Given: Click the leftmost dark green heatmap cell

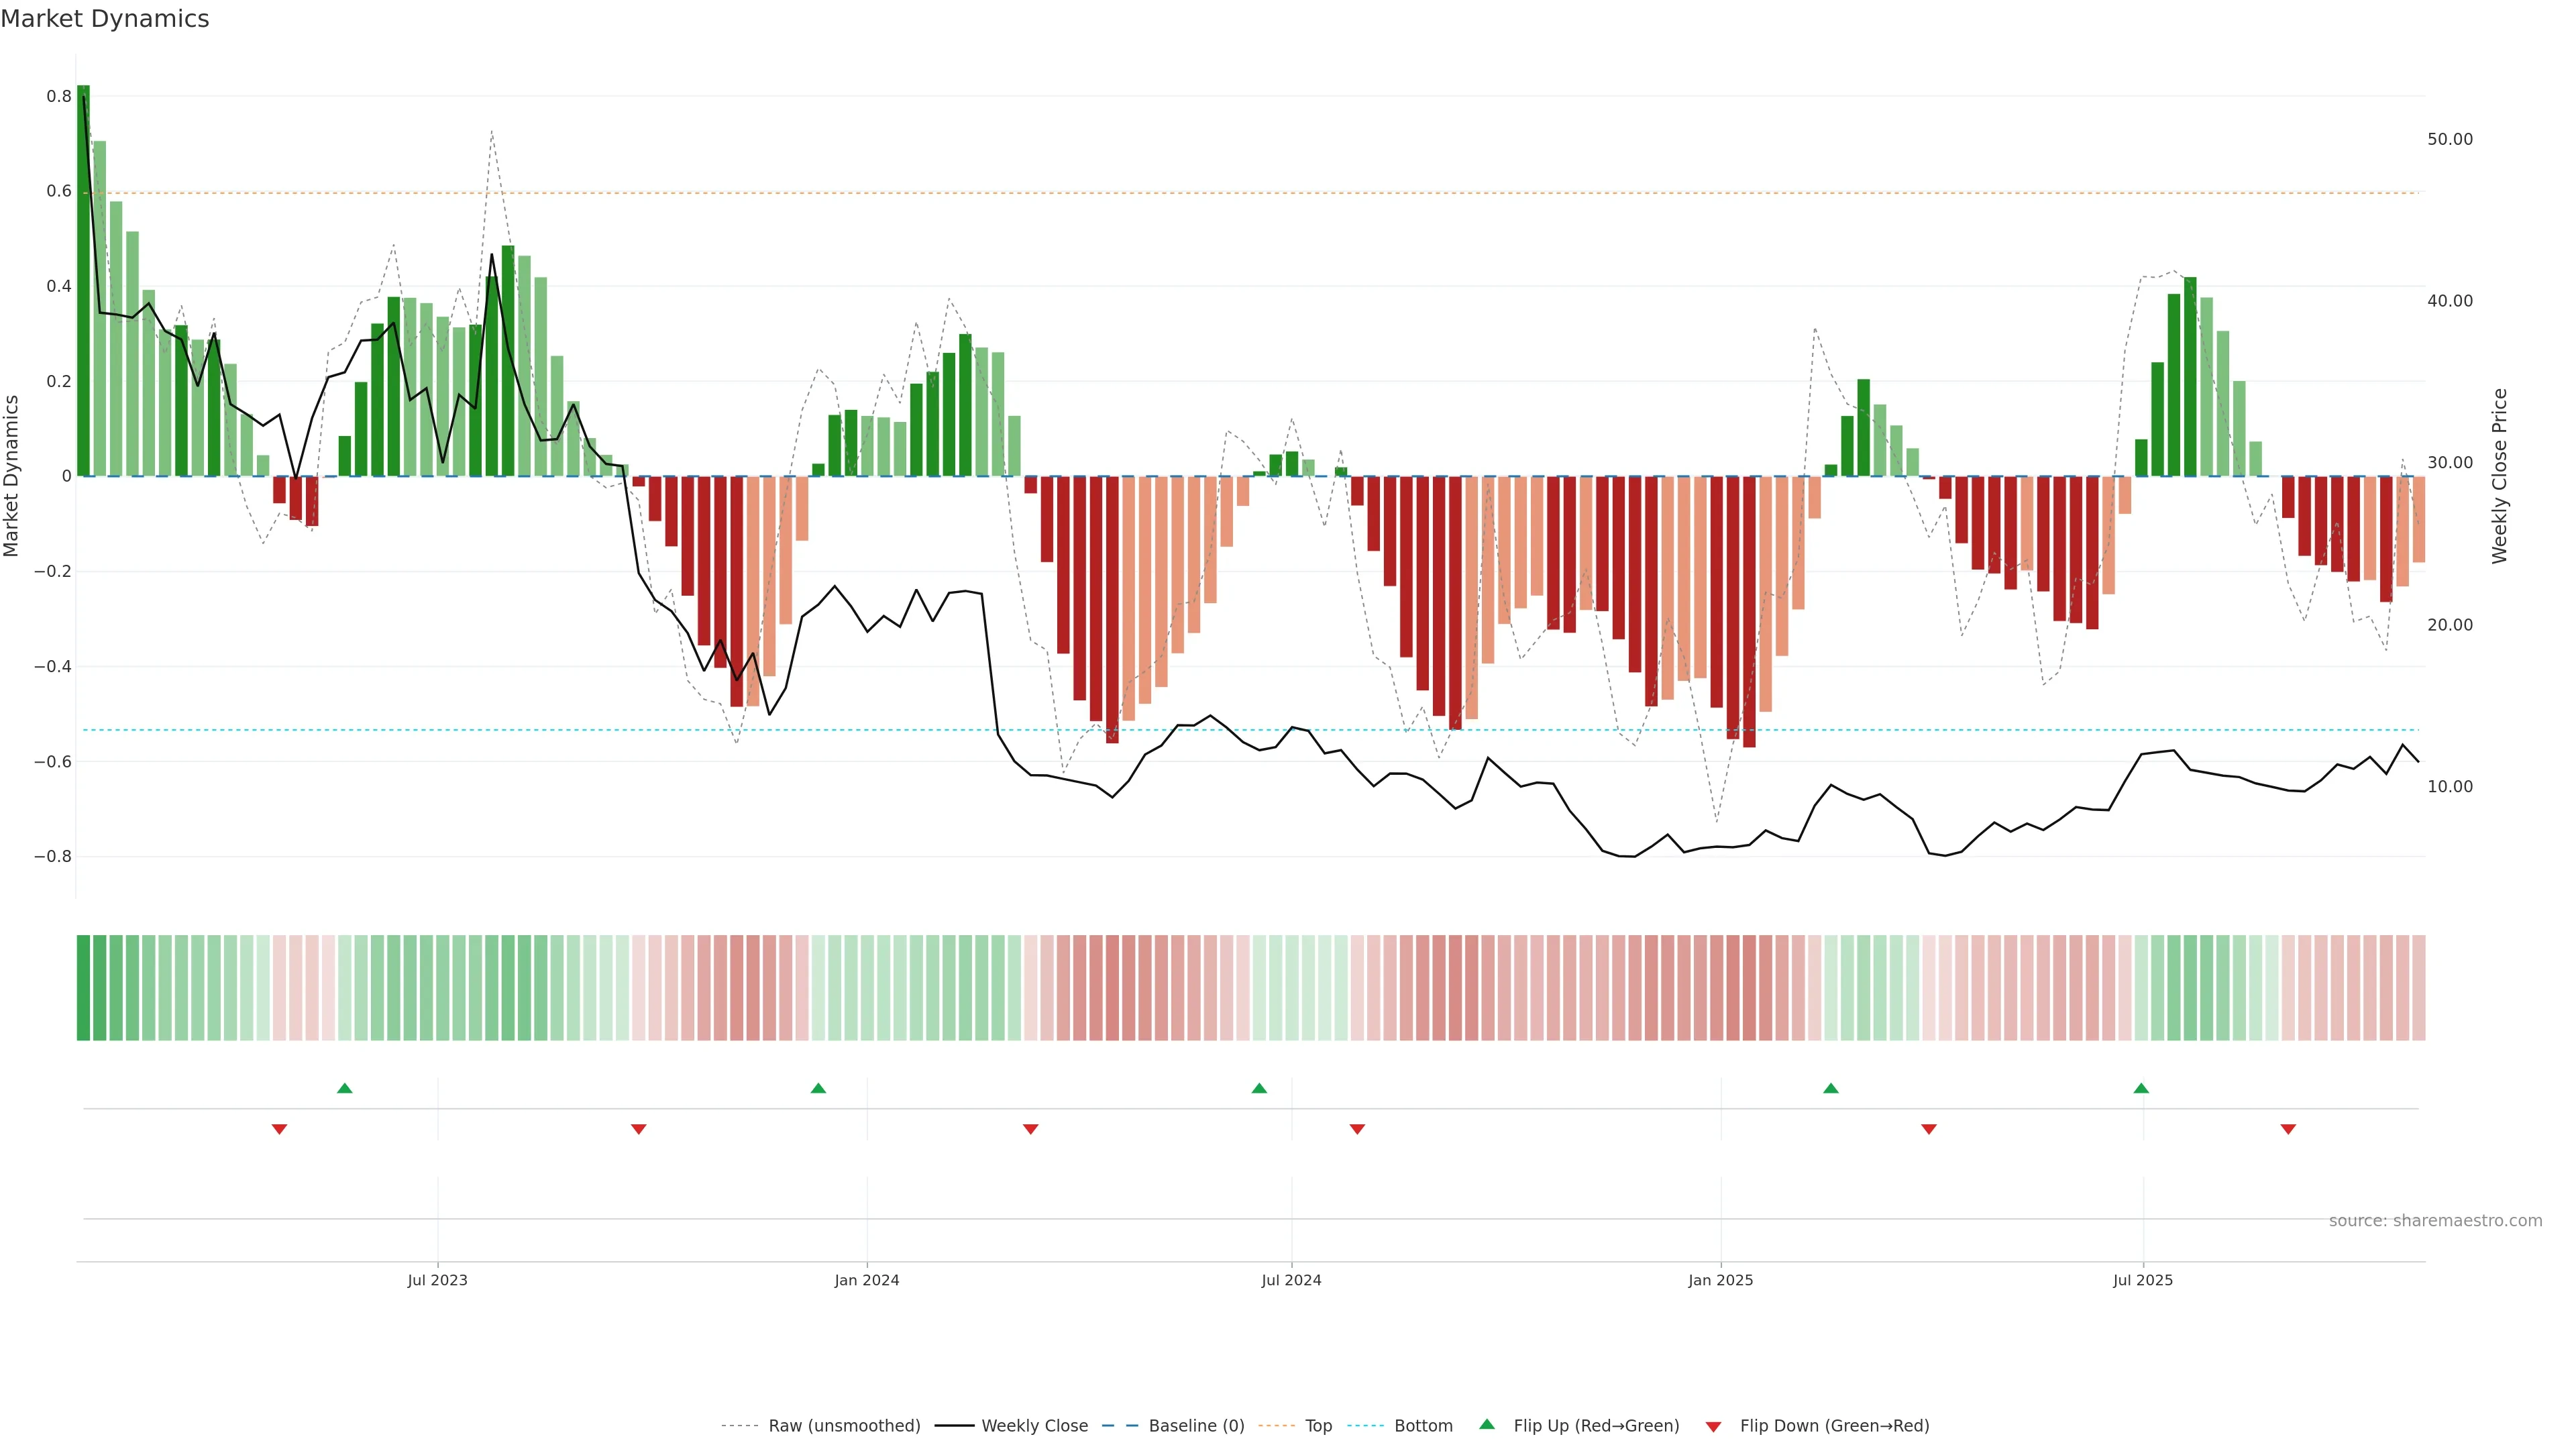Looking at the screenshot, I should (x=83, y=988).
